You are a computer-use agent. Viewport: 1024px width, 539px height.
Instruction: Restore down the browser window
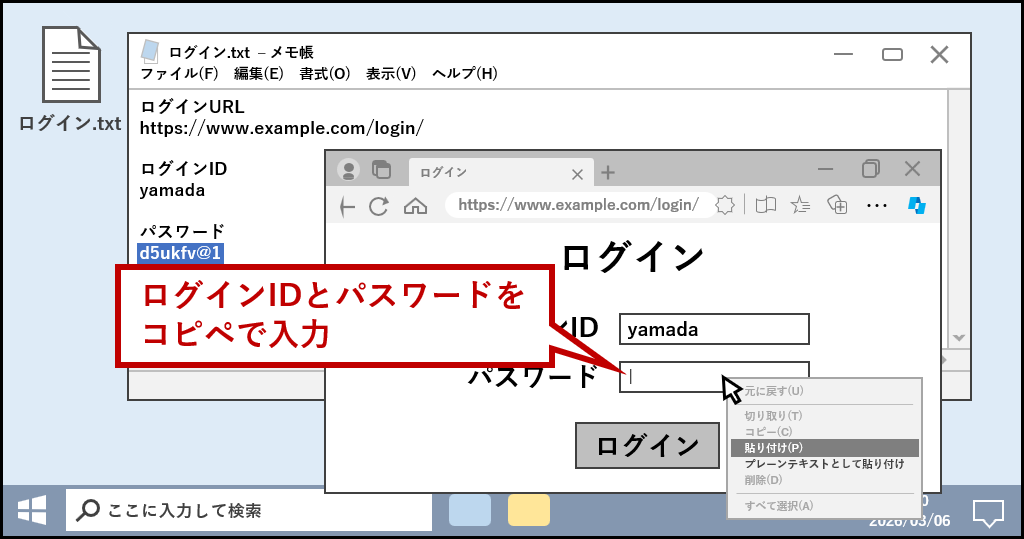click(x=871, y=169)
